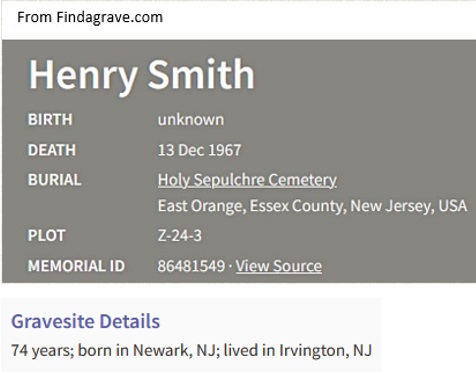Click the memorial ID number 86481549
Viewport: 476px width, 375px height.
click(x=191, y=266)
